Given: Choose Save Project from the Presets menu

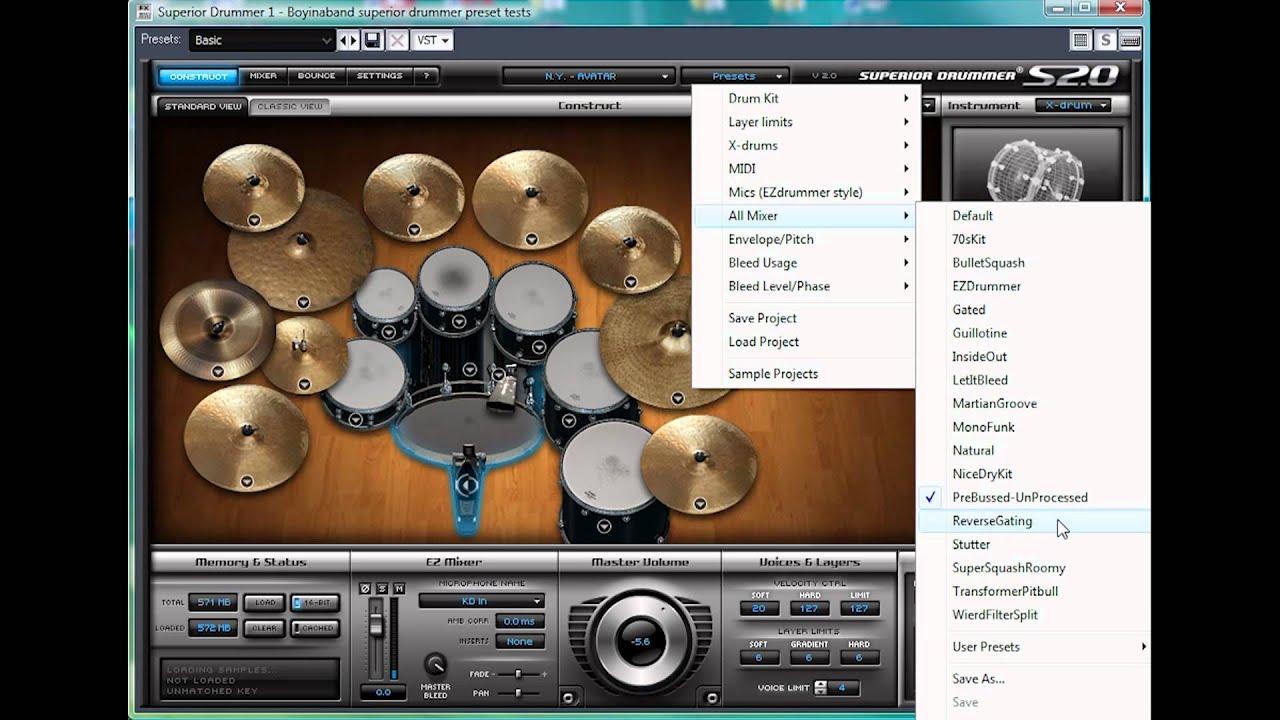Looking at the screenshot, I should pos(804,318).
